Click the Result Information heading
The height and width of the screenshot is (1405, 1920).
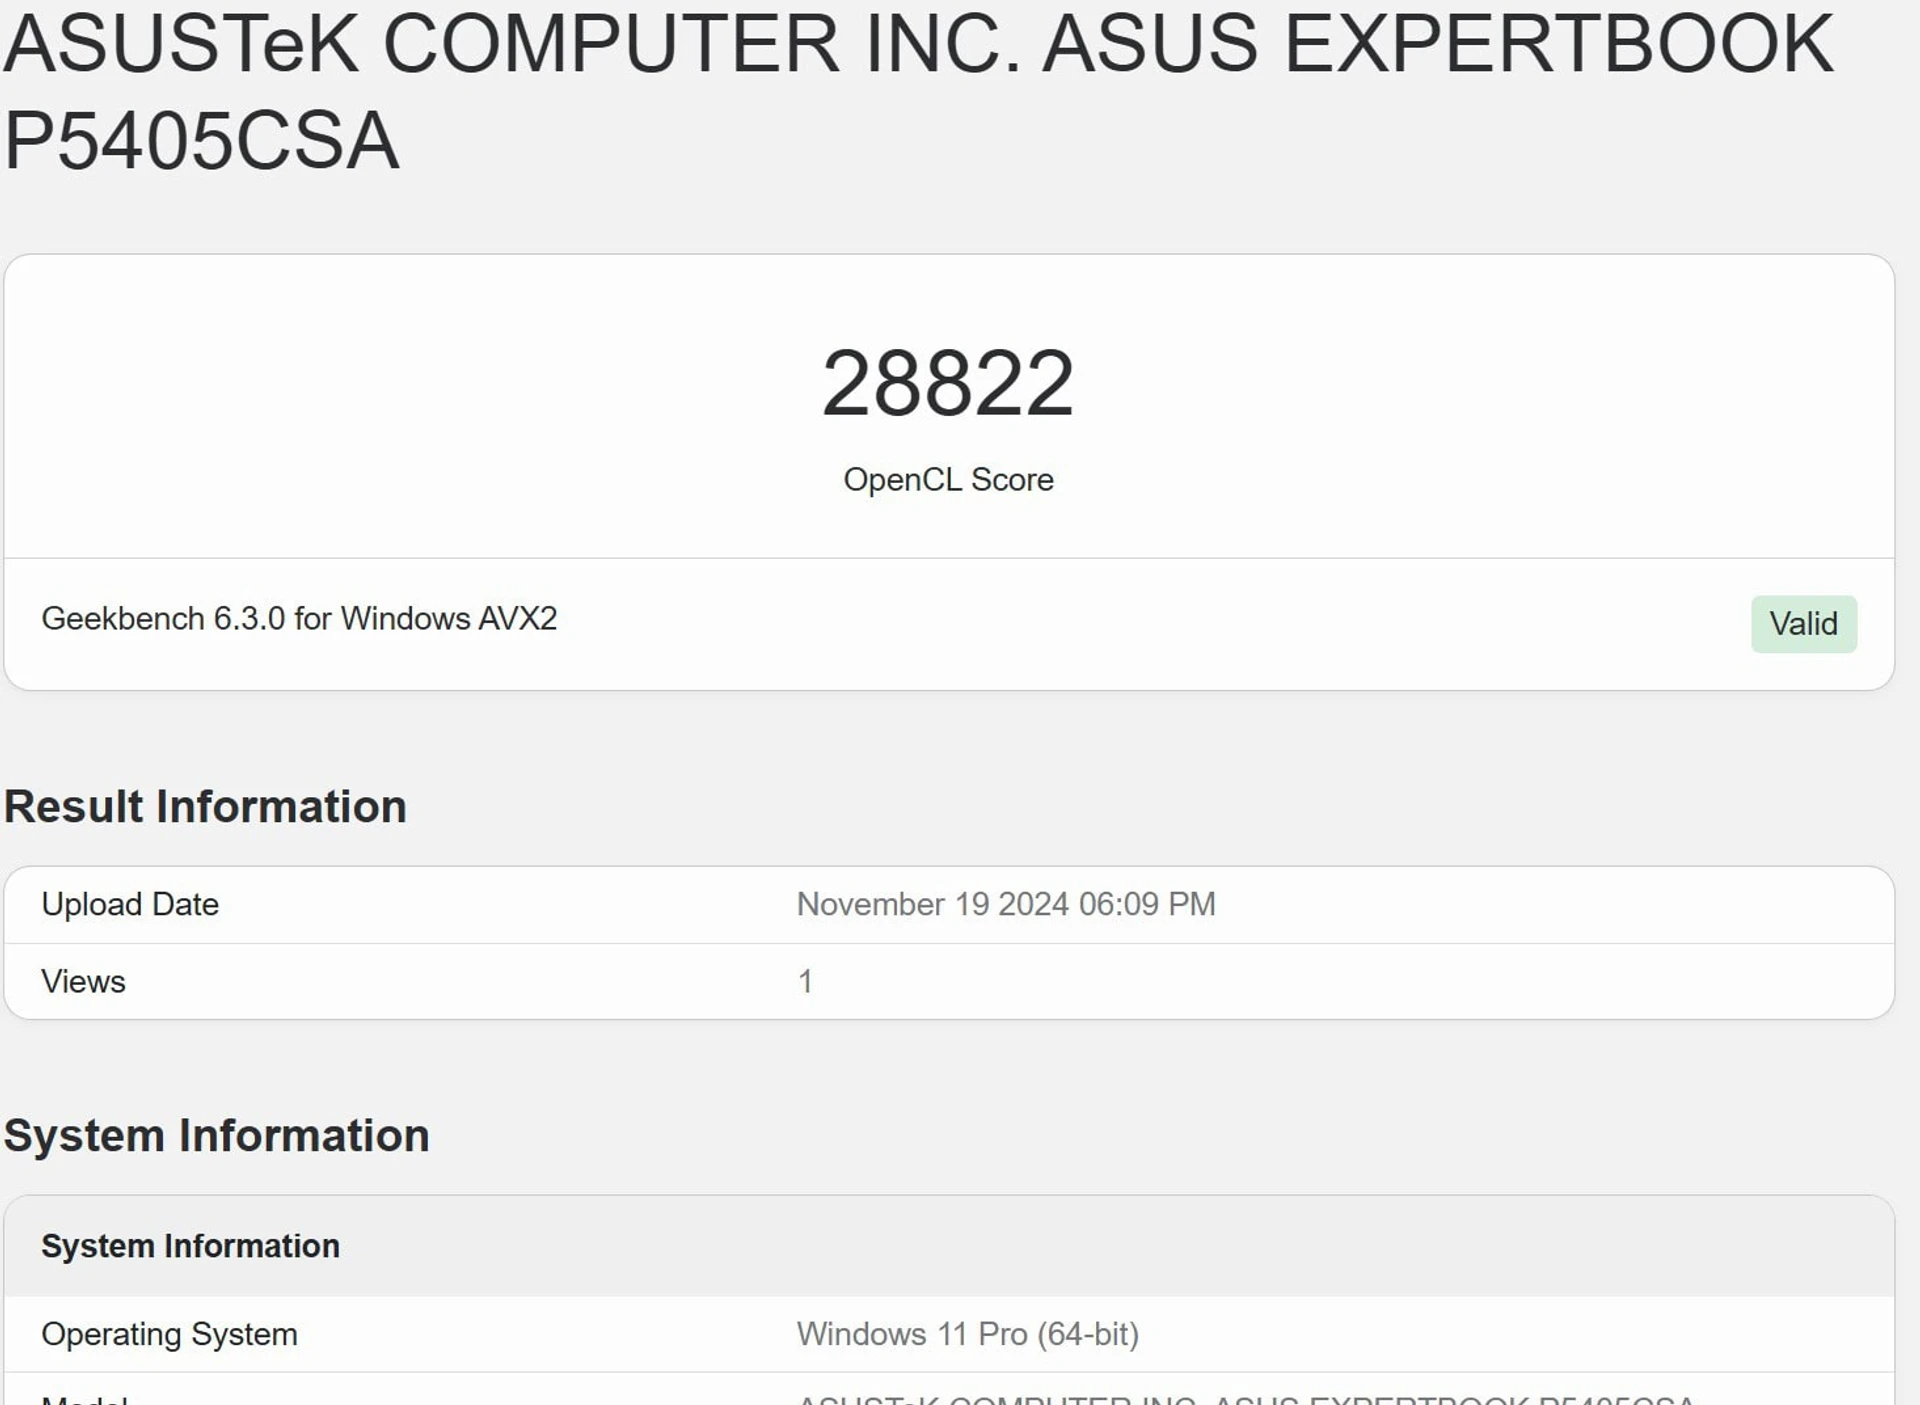click(x=205, y=807)
